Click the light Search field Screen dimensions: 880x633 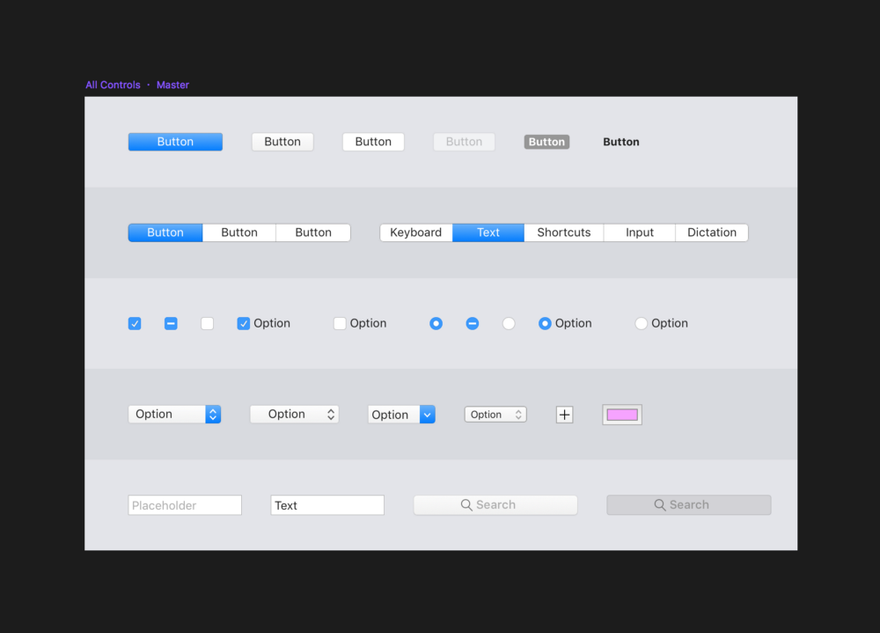coord(495,505)
